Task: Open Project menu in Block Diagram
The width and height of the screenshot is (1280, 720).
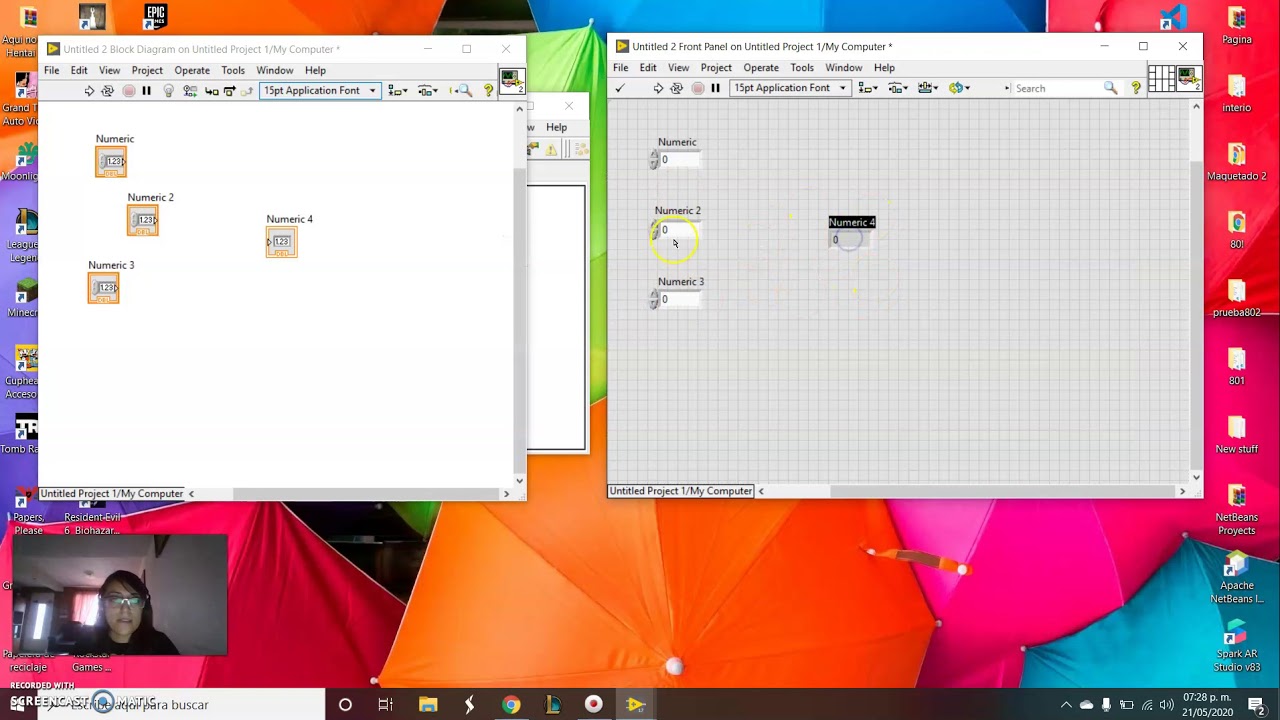Action: (x=147, y=71)
